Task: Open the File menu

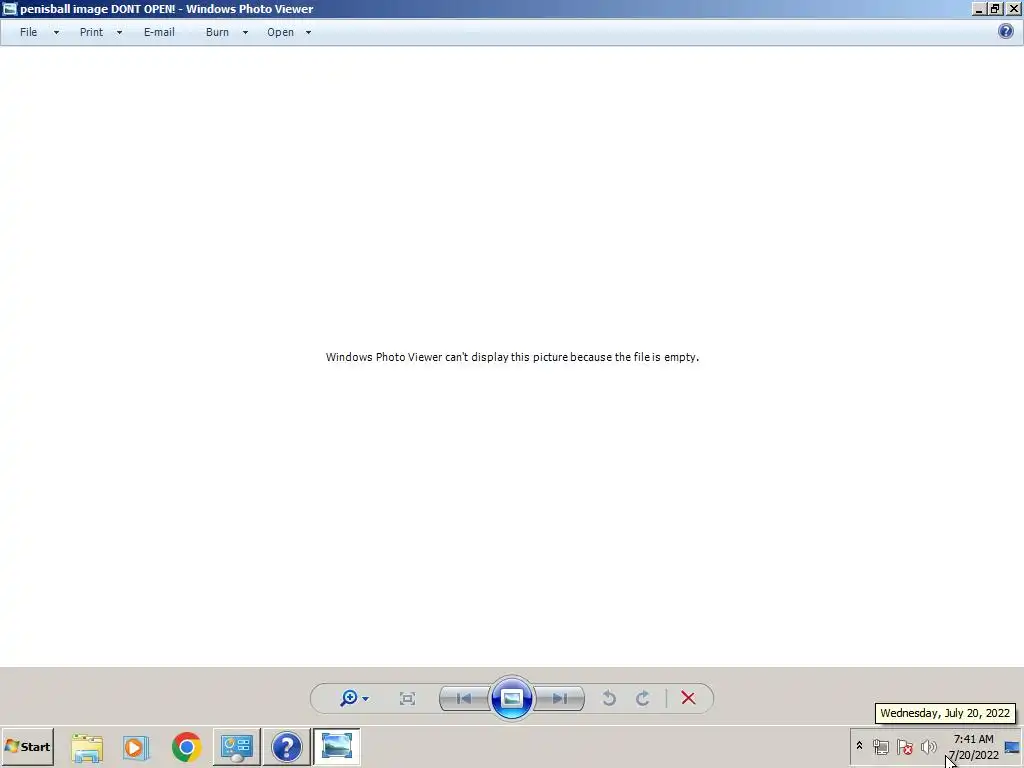Action: point(28,32)
